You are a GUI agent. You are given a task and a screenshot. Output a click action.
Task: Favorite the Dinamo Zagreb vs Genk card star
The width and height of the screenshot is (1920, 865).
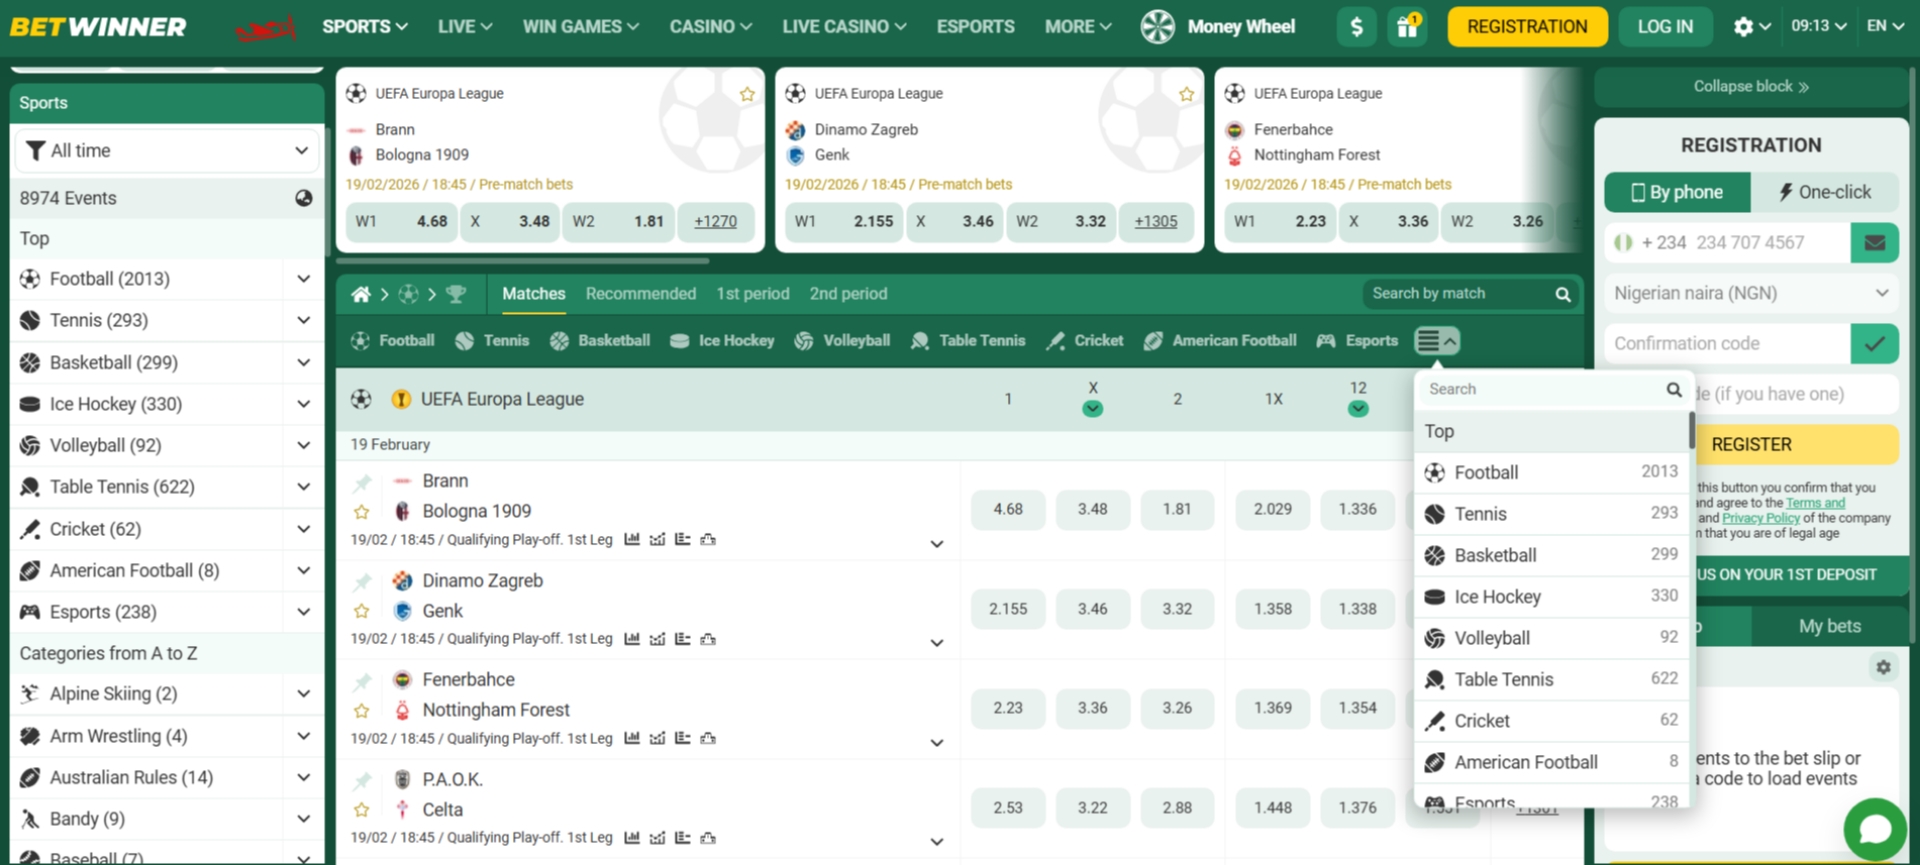pyautogui.click(x=1186, y=94)
